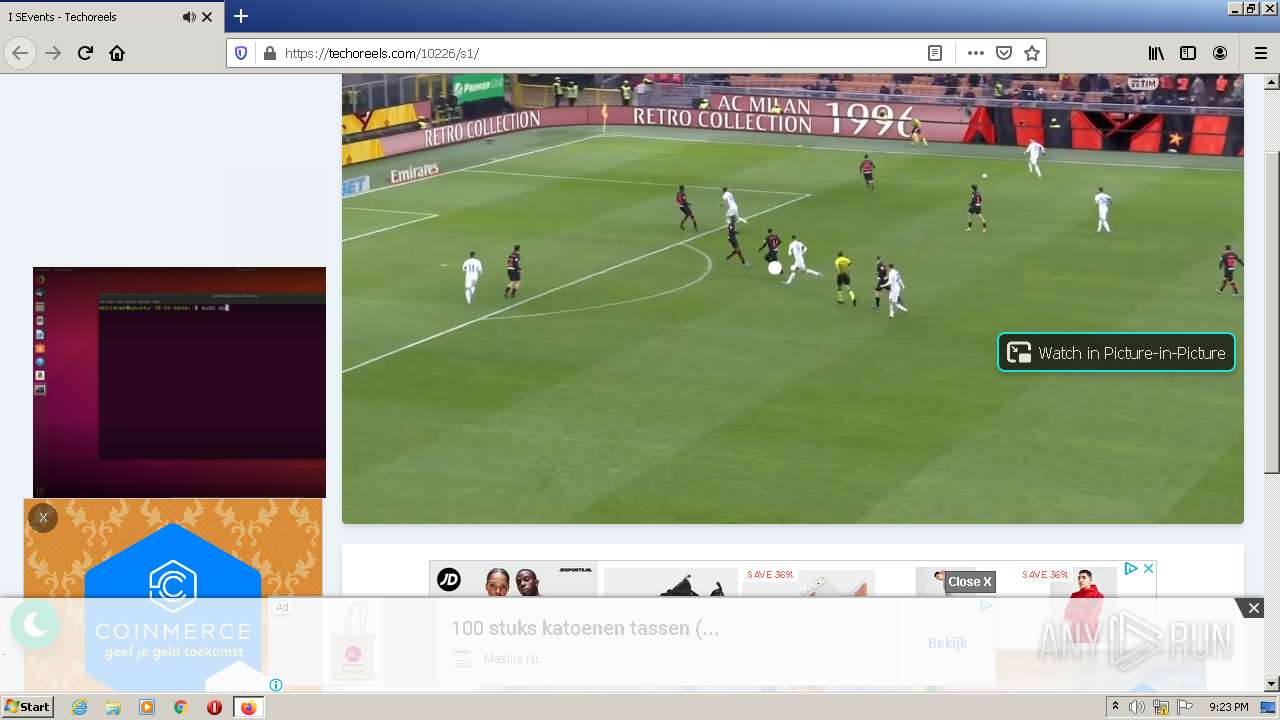Viewport: 1280px width, 720px height.
Task: Open the Library bookmarks panel
Action: [x=1156, y=53]
